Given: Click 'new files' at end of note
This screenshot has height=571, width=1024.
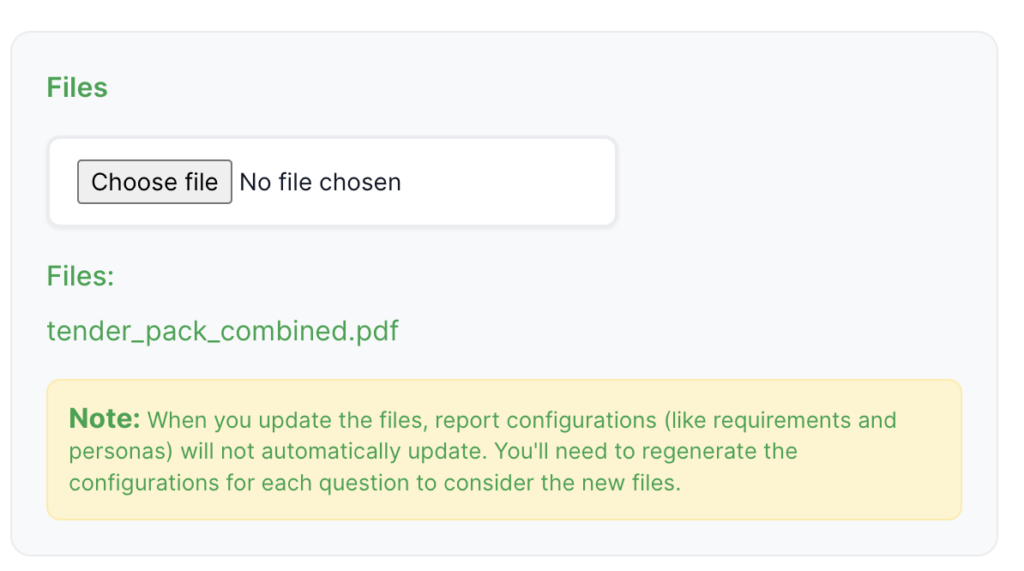Looking at the screenshot, I should [632, 482].
